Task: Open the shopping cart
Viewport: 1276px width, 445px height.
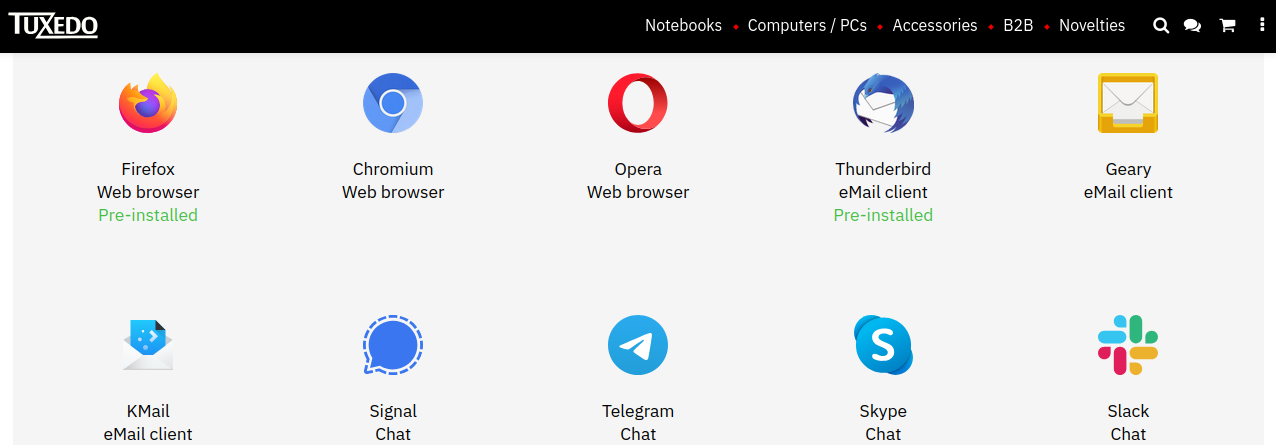Action: pos(1227,26)
